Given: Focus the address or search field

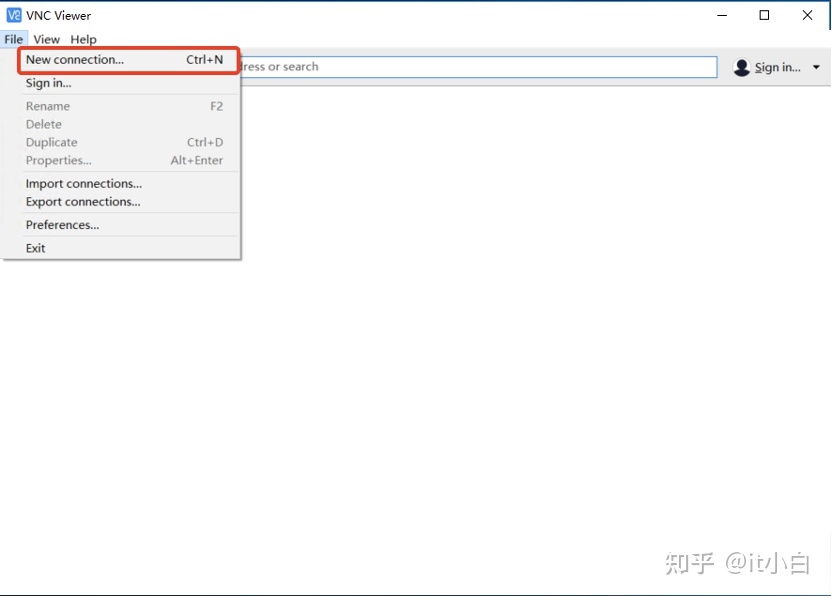Looking at the screenshot, I should [478, 67].
